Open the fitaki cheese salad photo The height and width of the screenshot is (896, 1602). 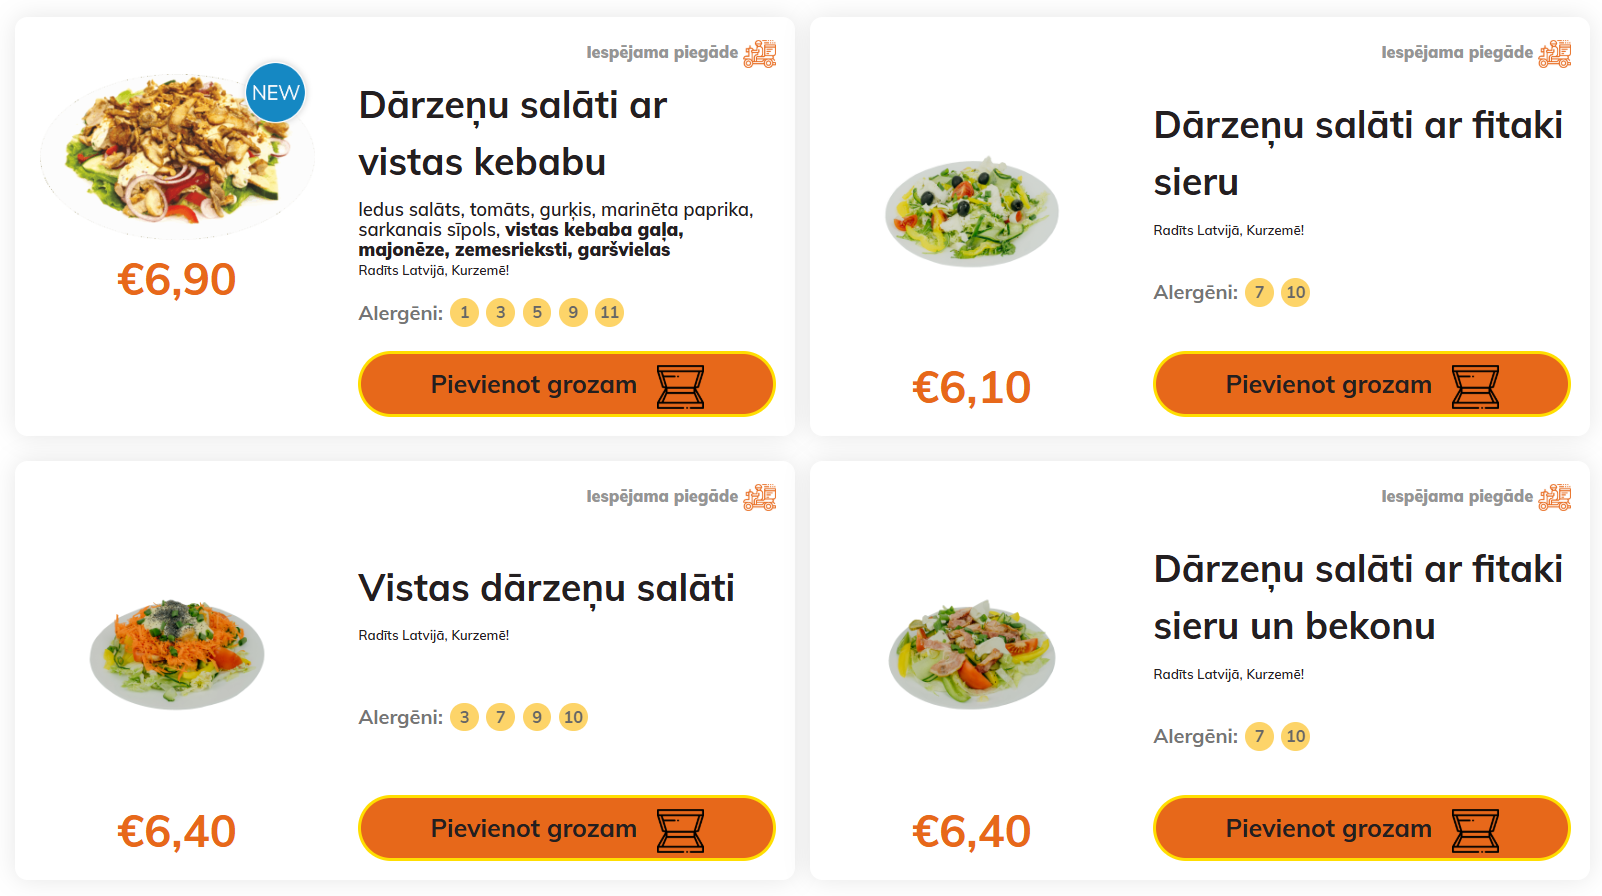(972, 212)
